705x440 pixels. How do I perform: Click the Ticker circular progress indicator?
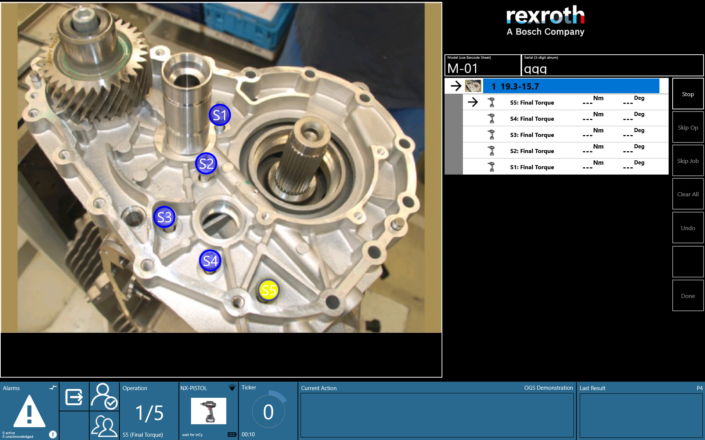268,411
